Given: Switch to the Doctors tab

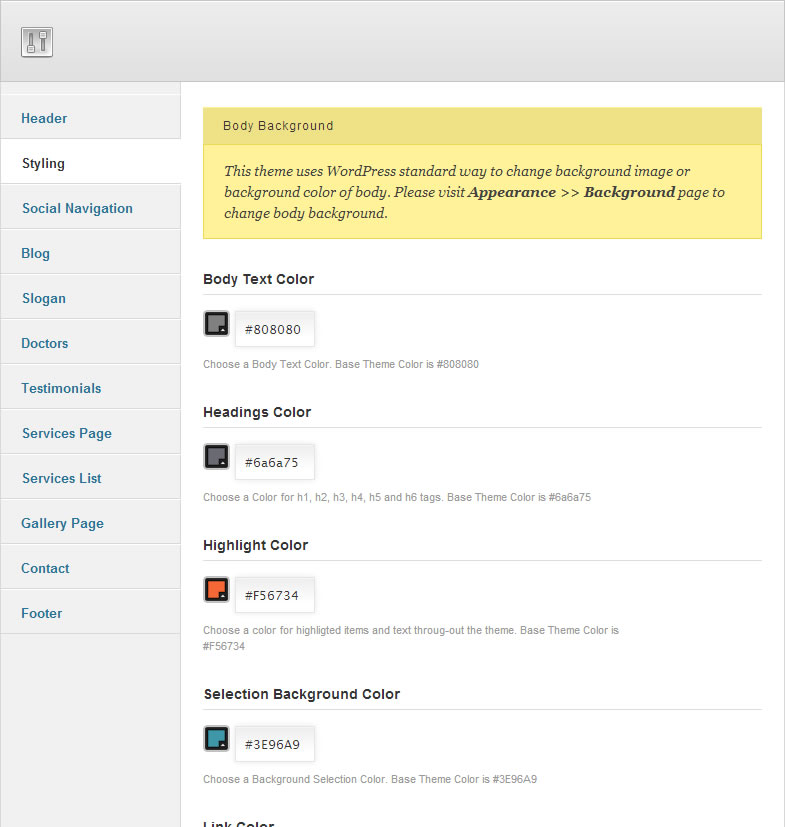Looking at the screenshot, I should tap(45, 343).
